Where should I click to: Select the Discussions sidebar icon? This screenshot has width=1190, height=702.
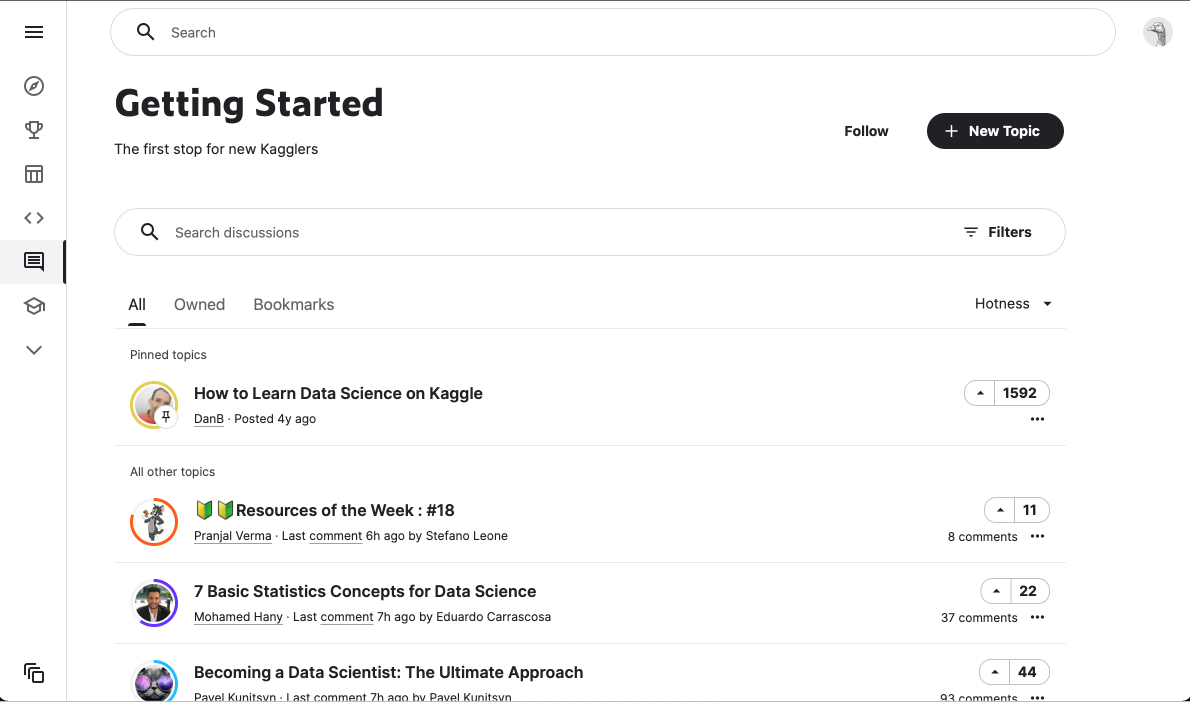click(x=33, y=262)
